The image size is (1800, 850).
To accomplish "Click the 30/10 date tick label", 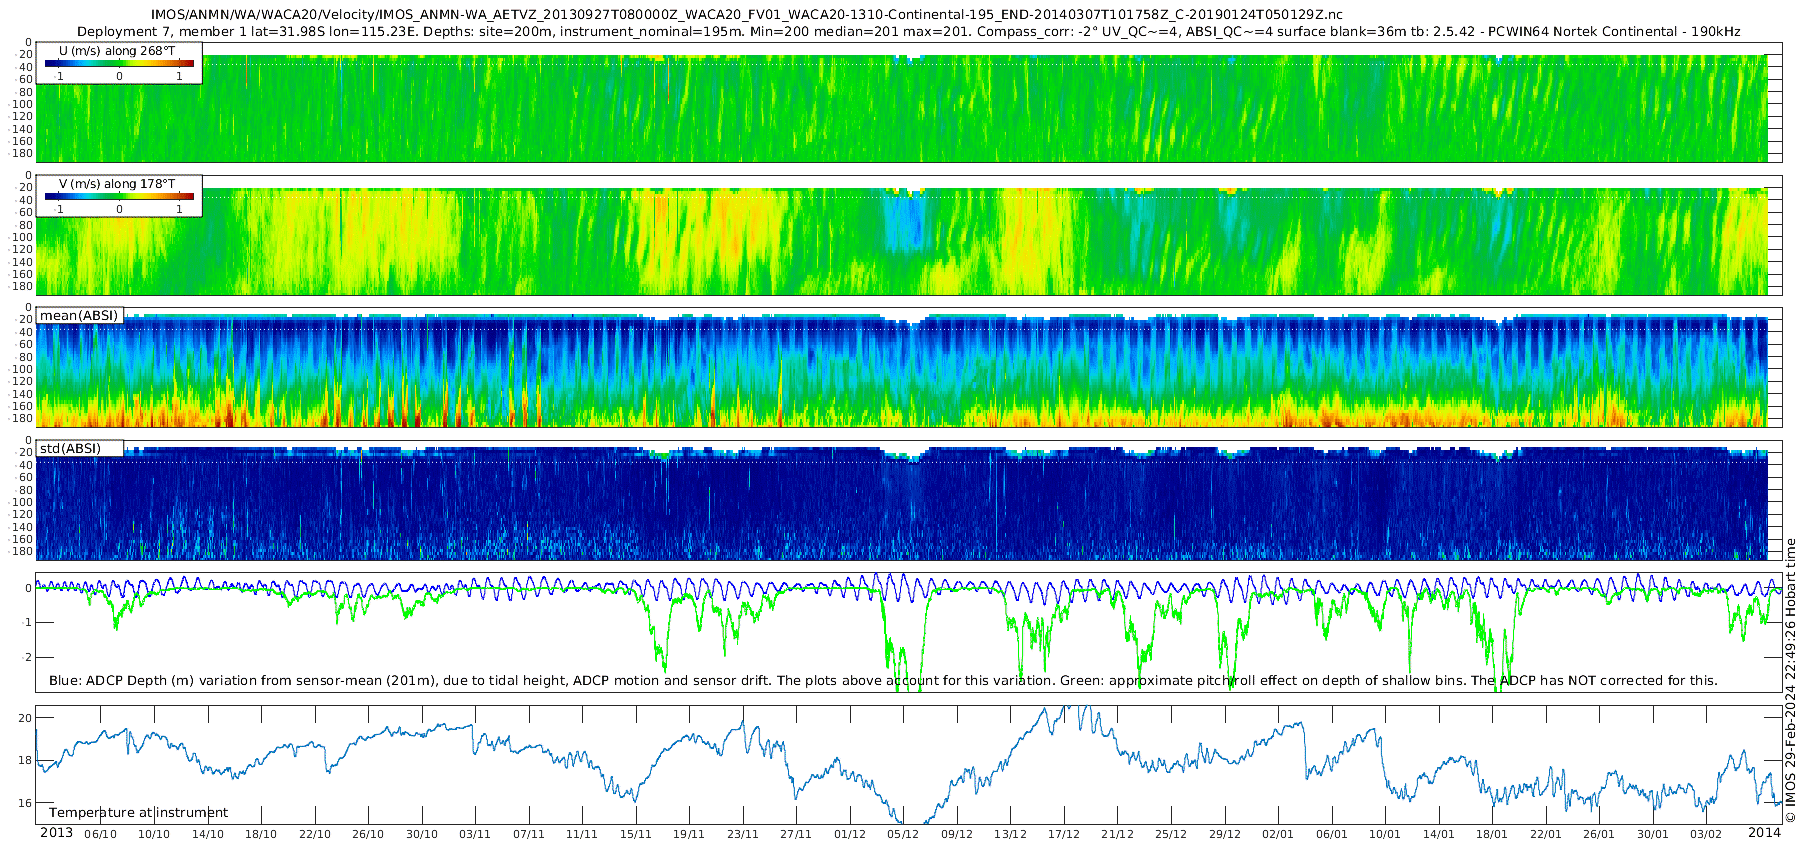I will pos(422,834).
